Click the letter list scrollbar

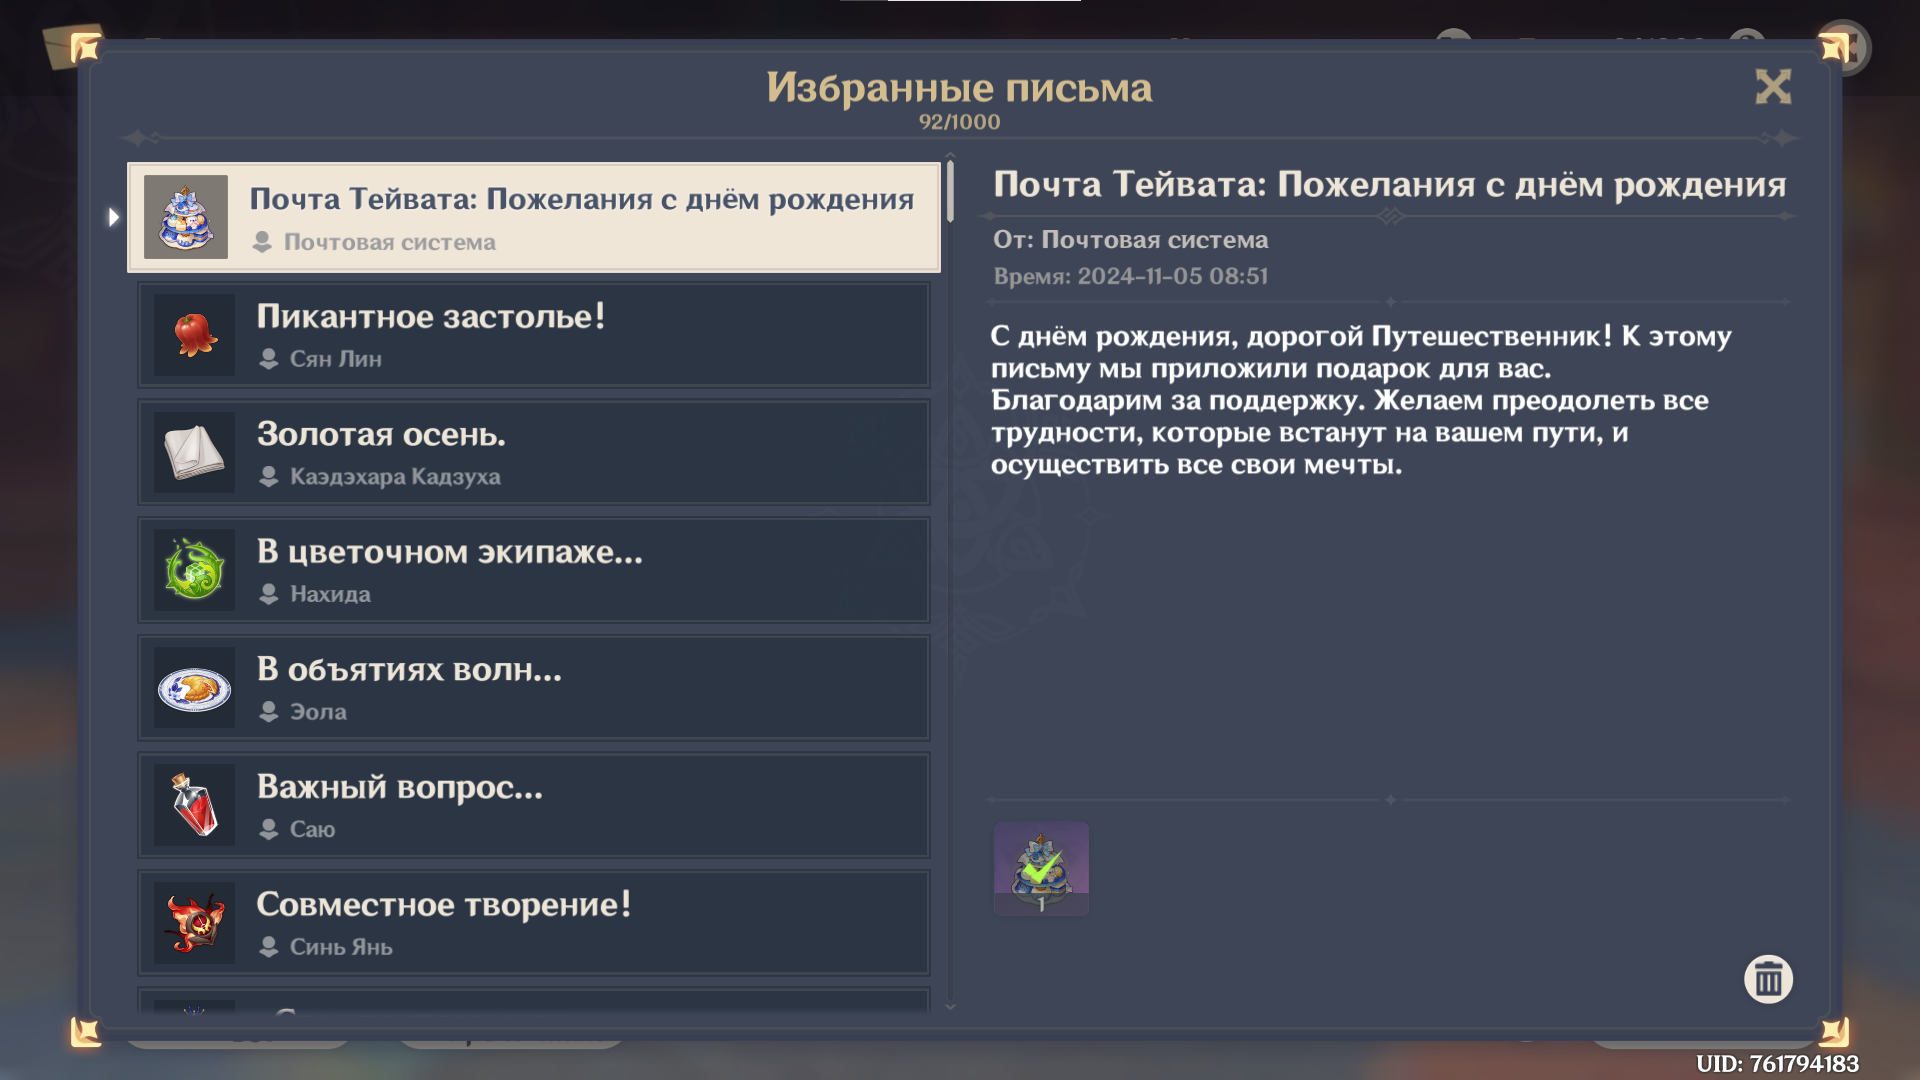950,192
